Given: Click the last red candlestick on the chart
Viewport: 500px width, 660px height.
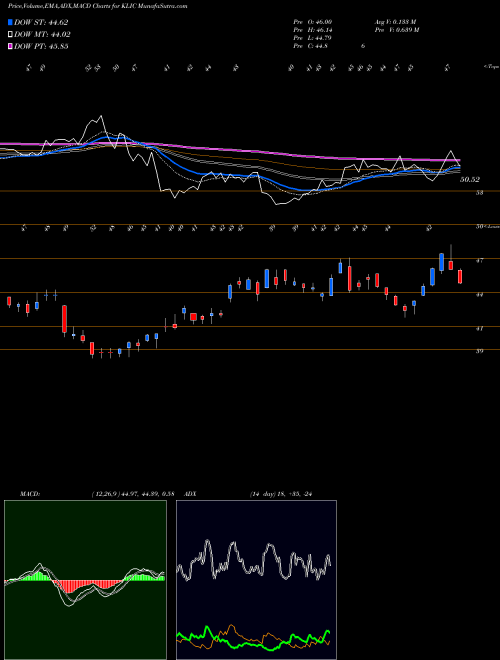Looking at the screenshot, I should (460, 277).
